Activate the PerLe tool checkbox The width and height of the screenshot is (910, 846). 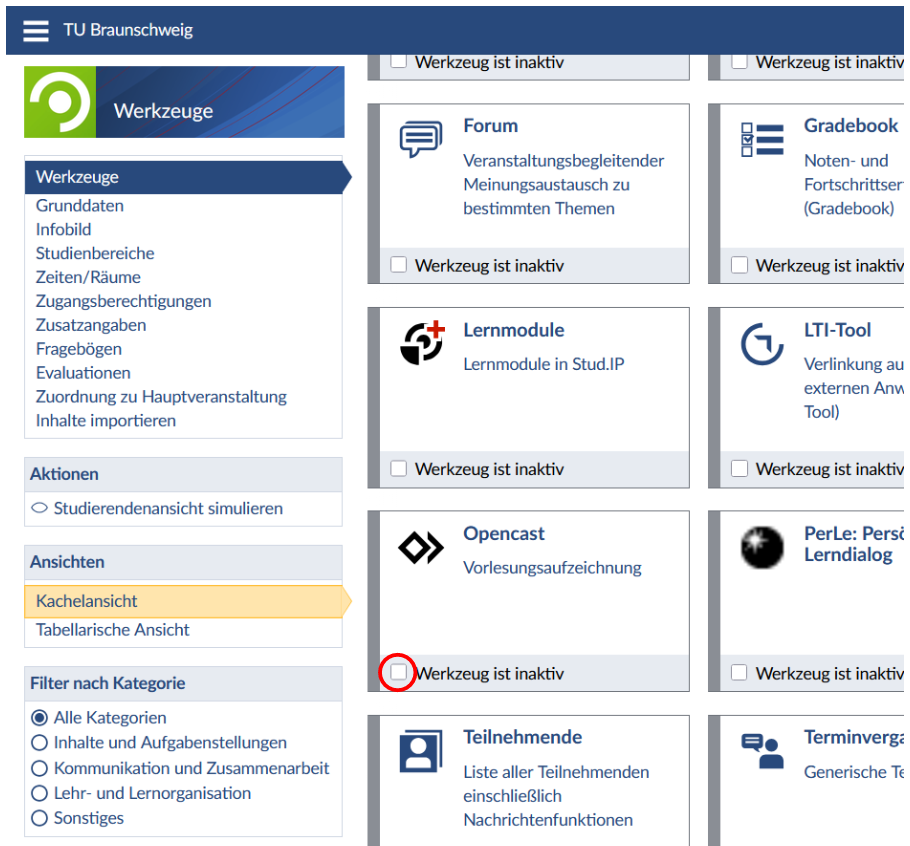tap(739, 673)
